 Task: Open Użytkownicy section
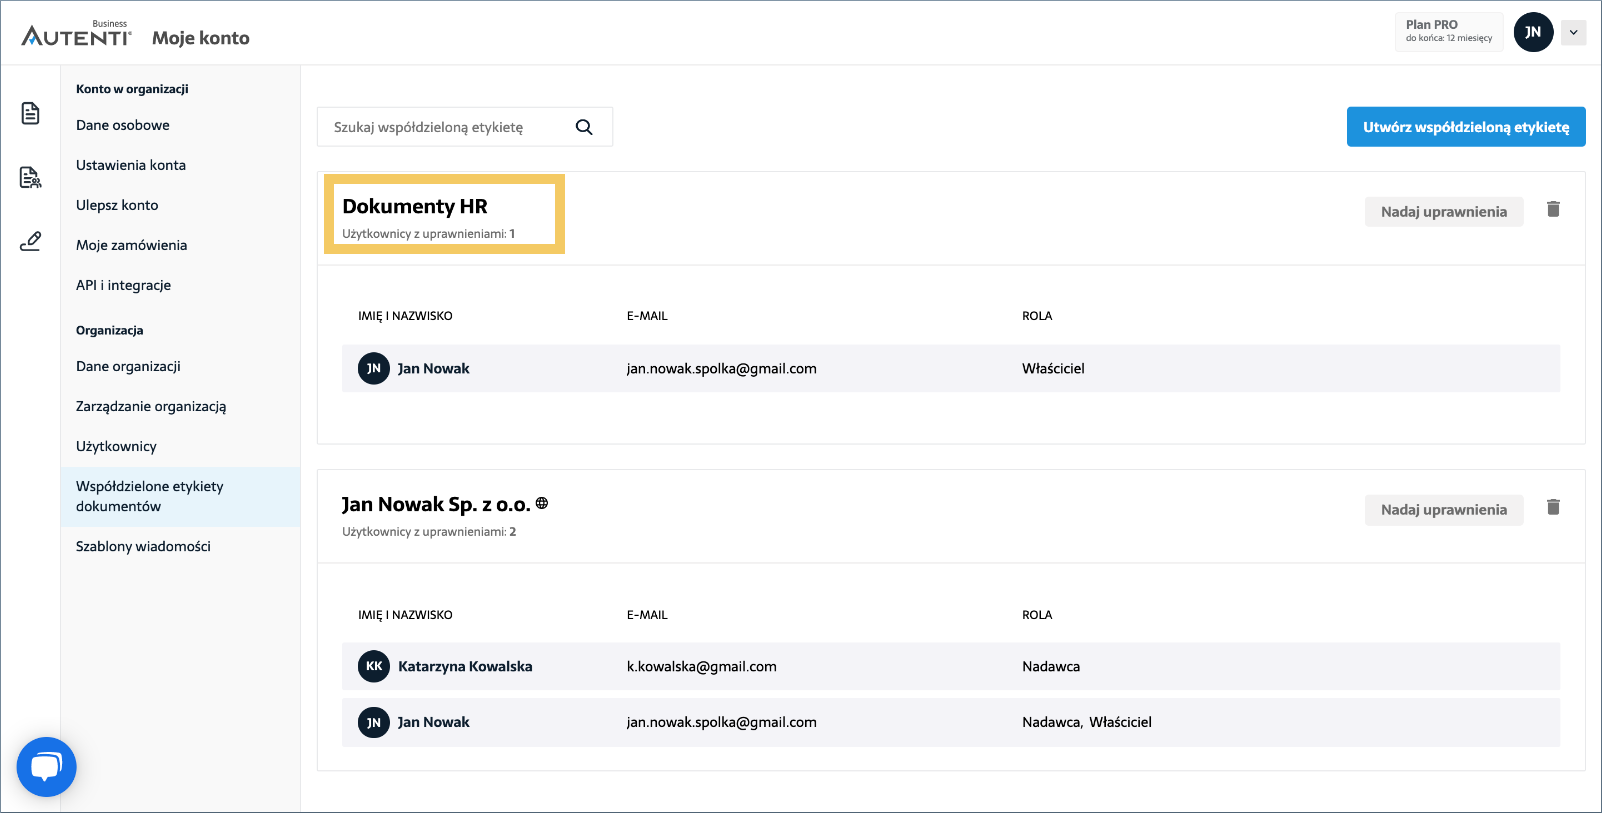pyautogui.click(x=116, y=446)
